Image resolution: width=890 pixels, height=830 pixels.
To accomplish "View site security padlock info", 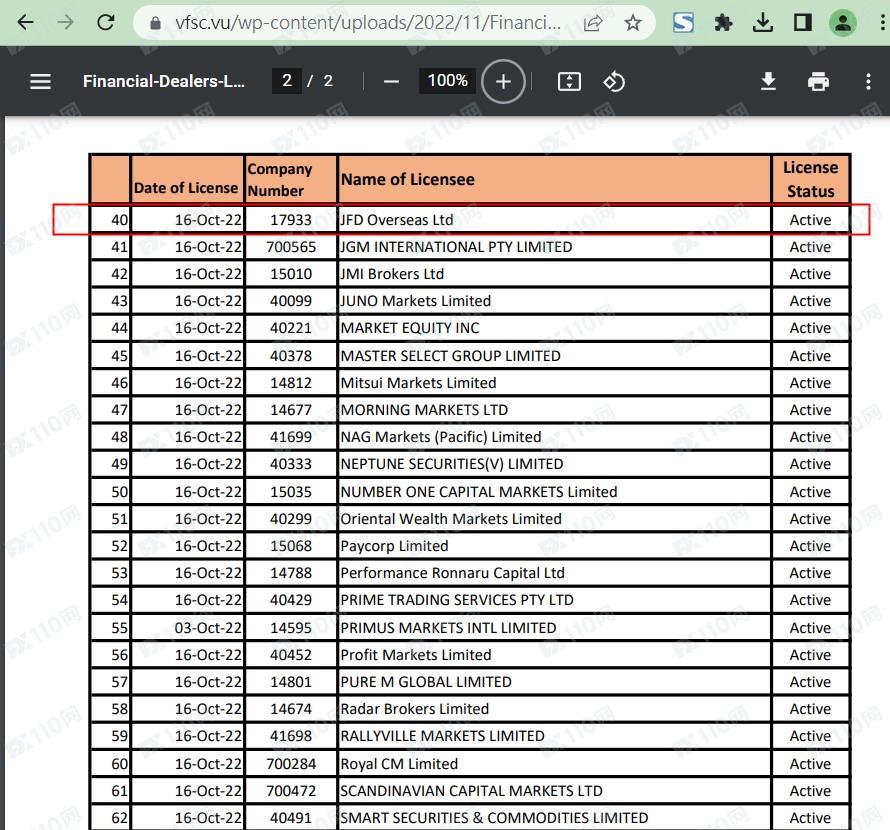I will (155, 23).
